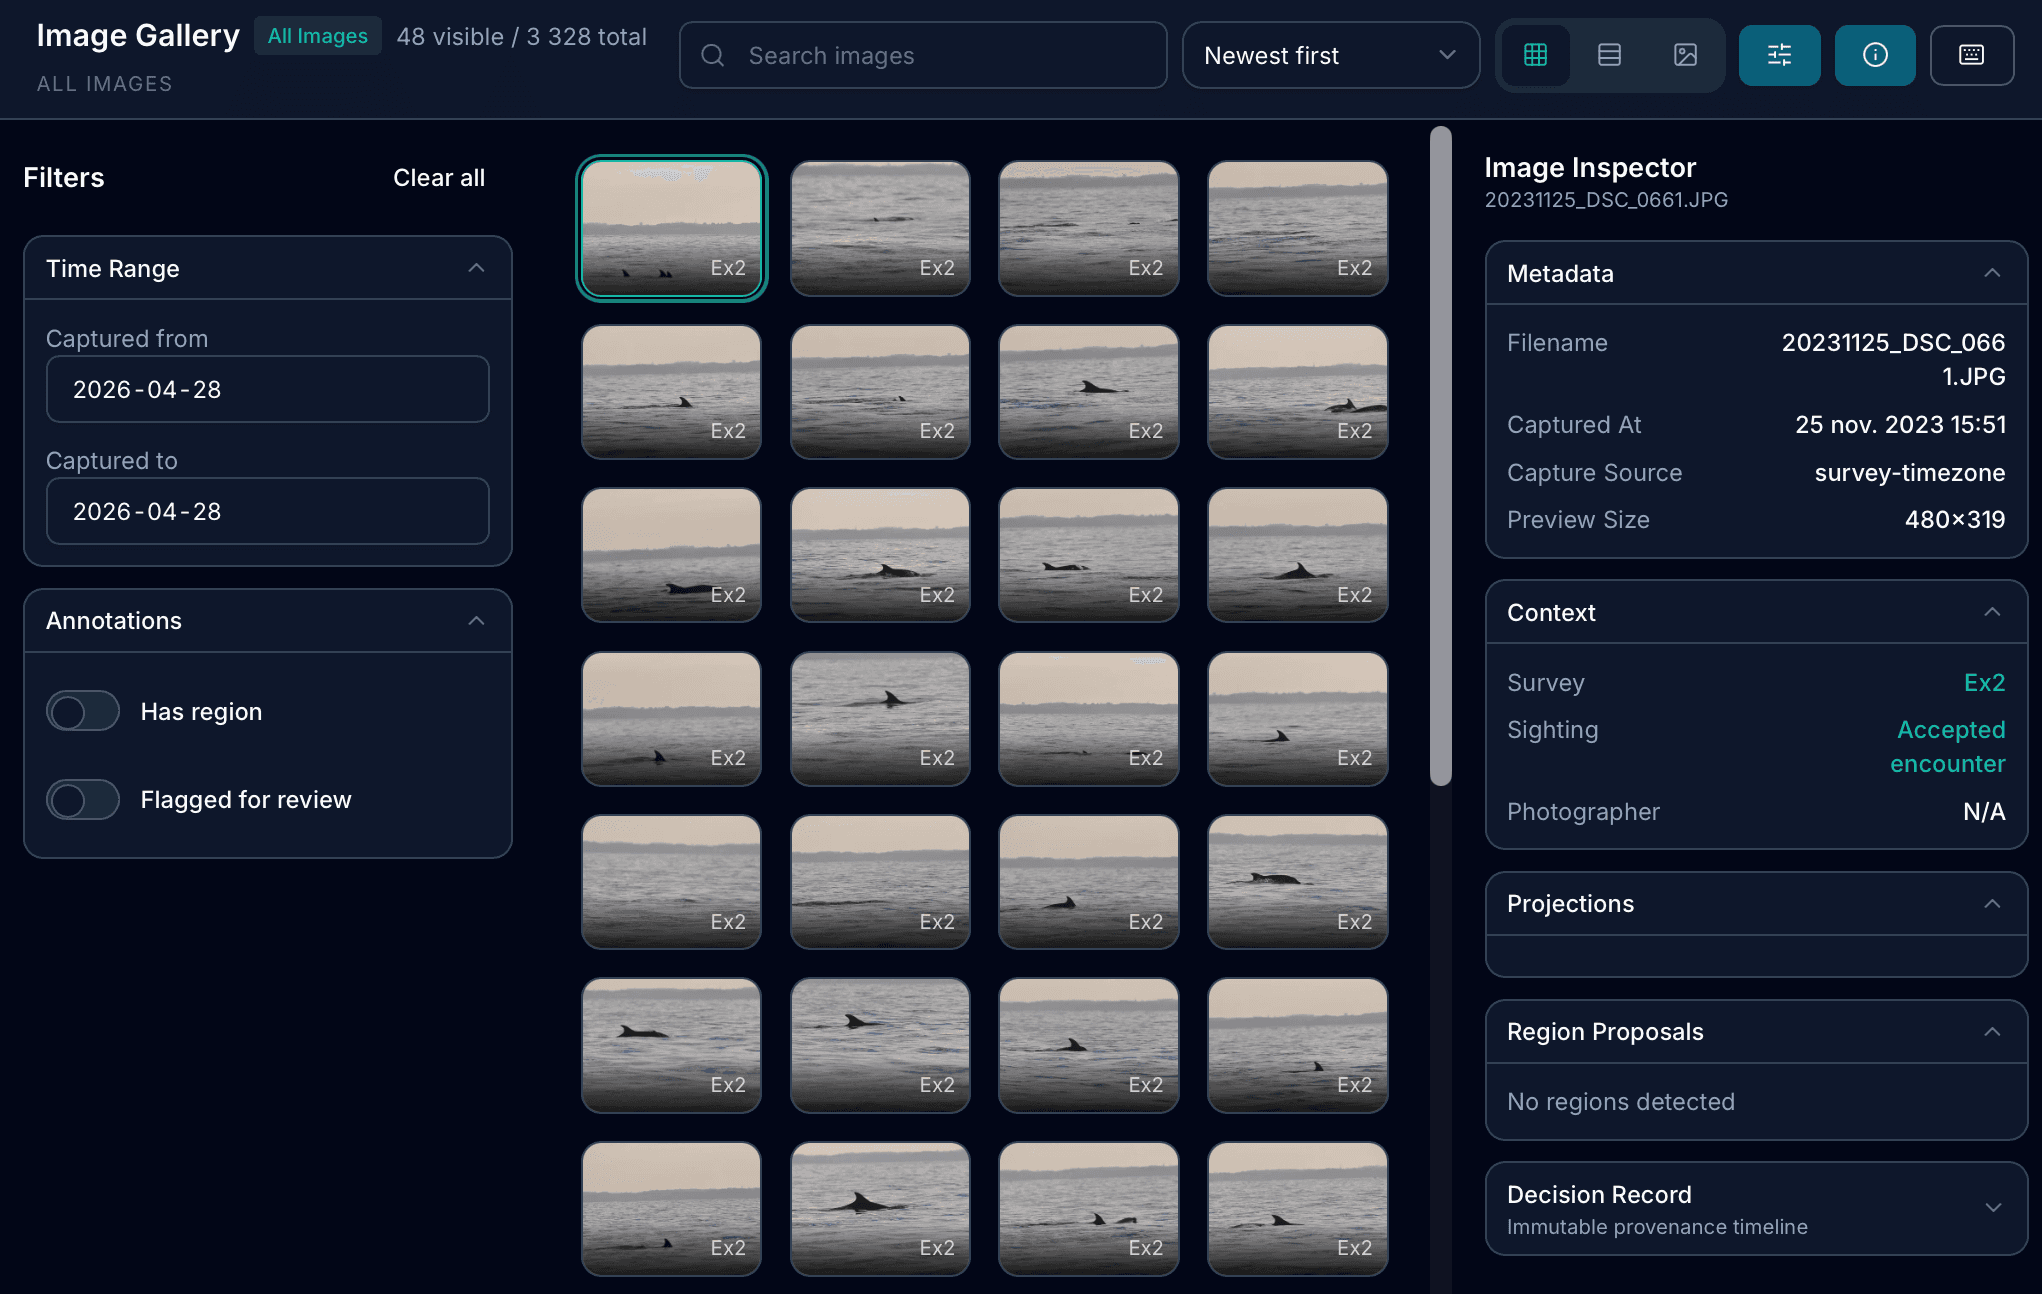Open the Newest first sort dropdown
This screenshot has height=1294, width=2042.
pos(1330,55)
